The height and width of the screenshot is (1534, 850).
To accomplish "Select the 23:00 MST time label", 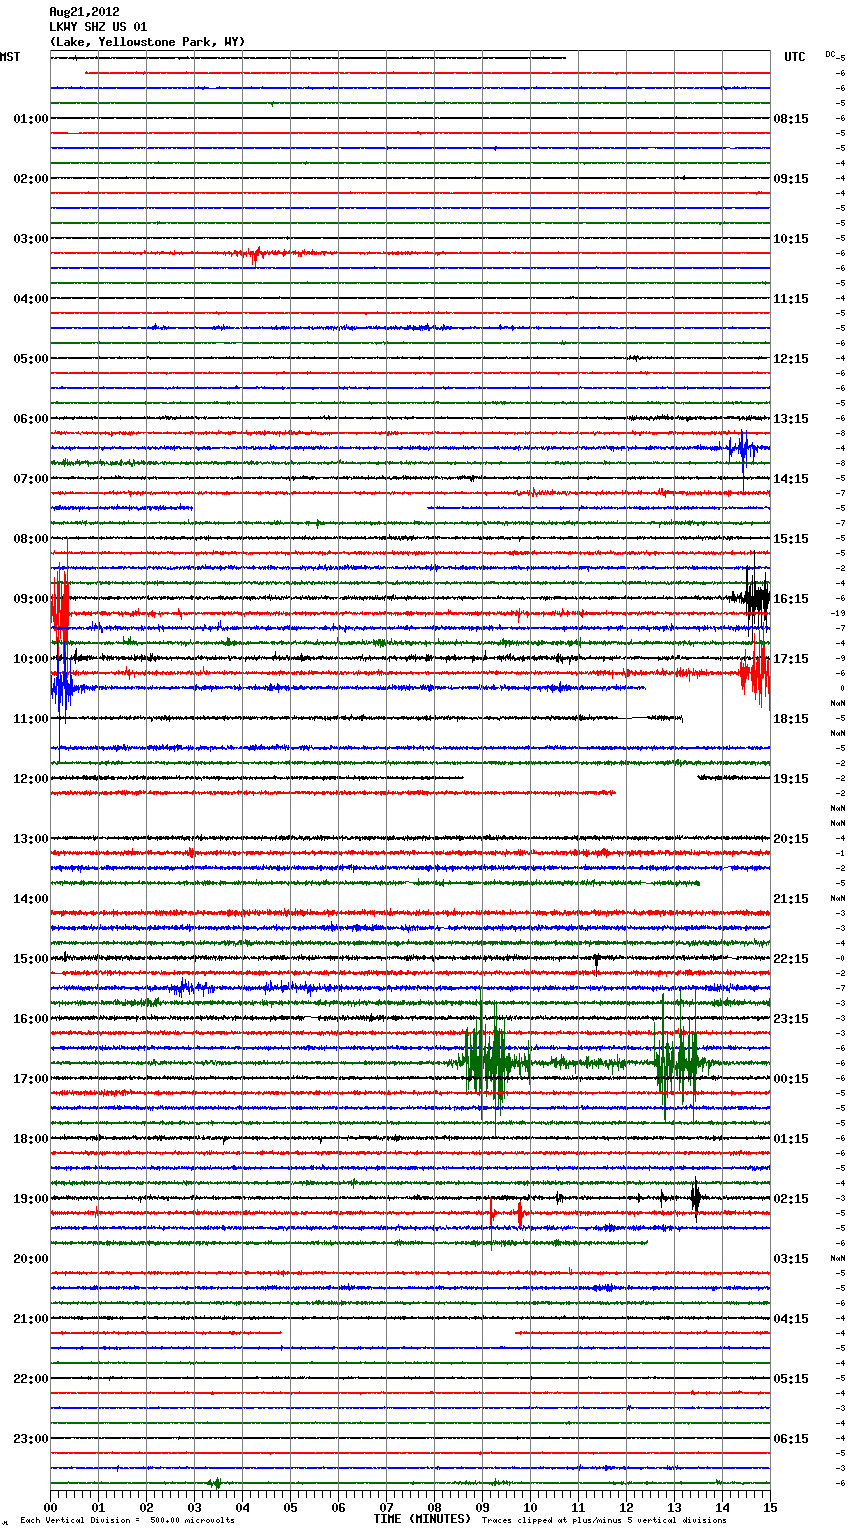I will tap(30, 1439).
